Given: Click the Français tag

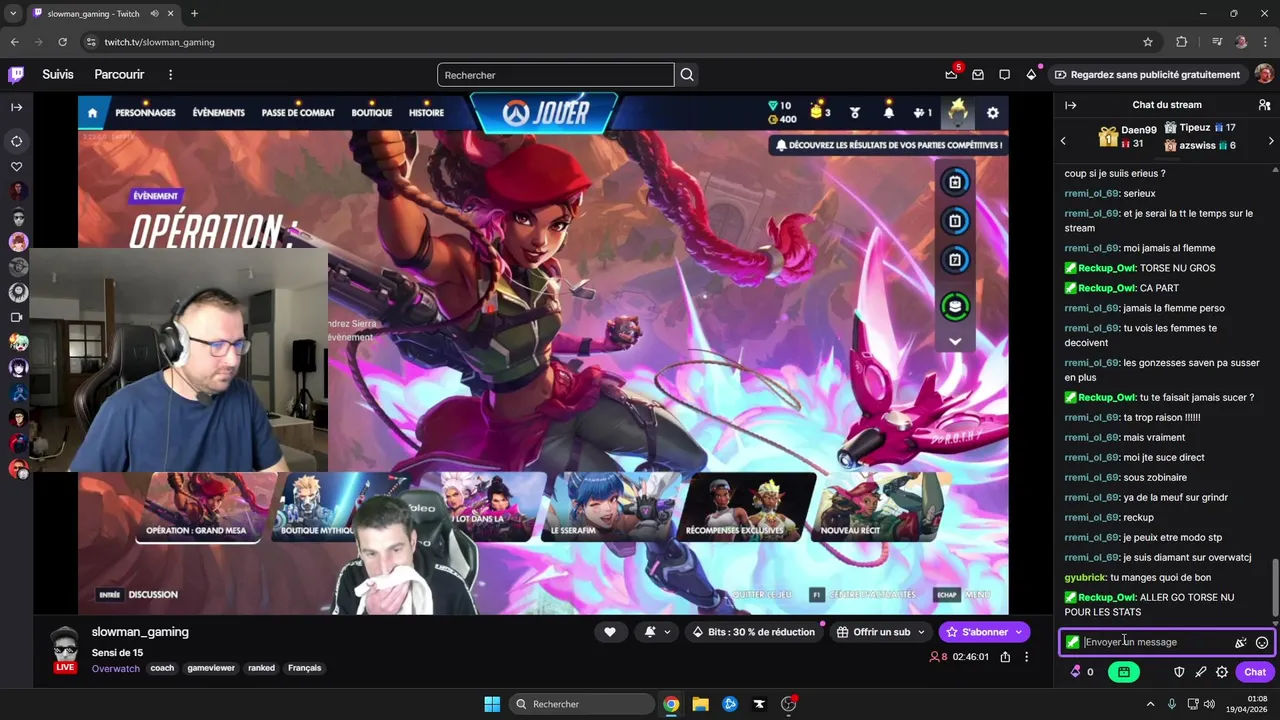Looking at the screenshot, I should [x=305, y=668].
